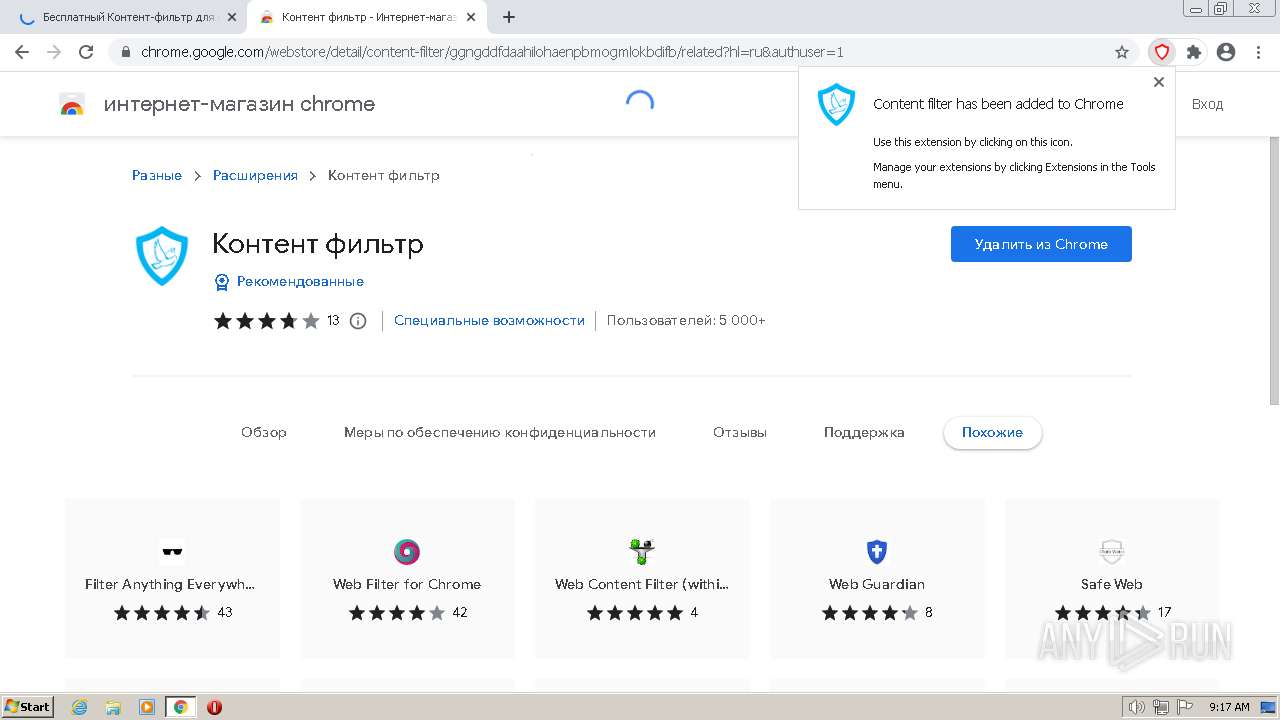Go back with the browser back arrow

tap(22, 52)
